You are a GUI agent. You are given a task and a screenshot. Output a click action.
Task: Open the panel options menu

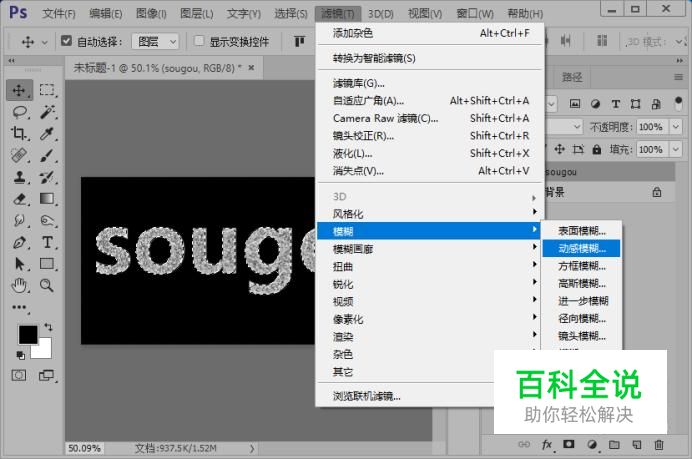[678, 77]
